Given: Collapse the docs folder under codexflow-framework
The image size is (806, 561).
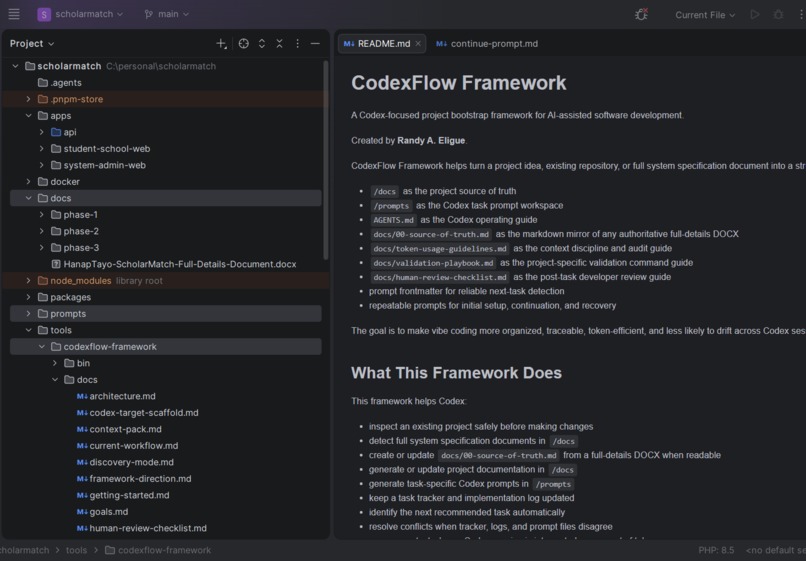Looking at the screenshot, I should [55, 379].
